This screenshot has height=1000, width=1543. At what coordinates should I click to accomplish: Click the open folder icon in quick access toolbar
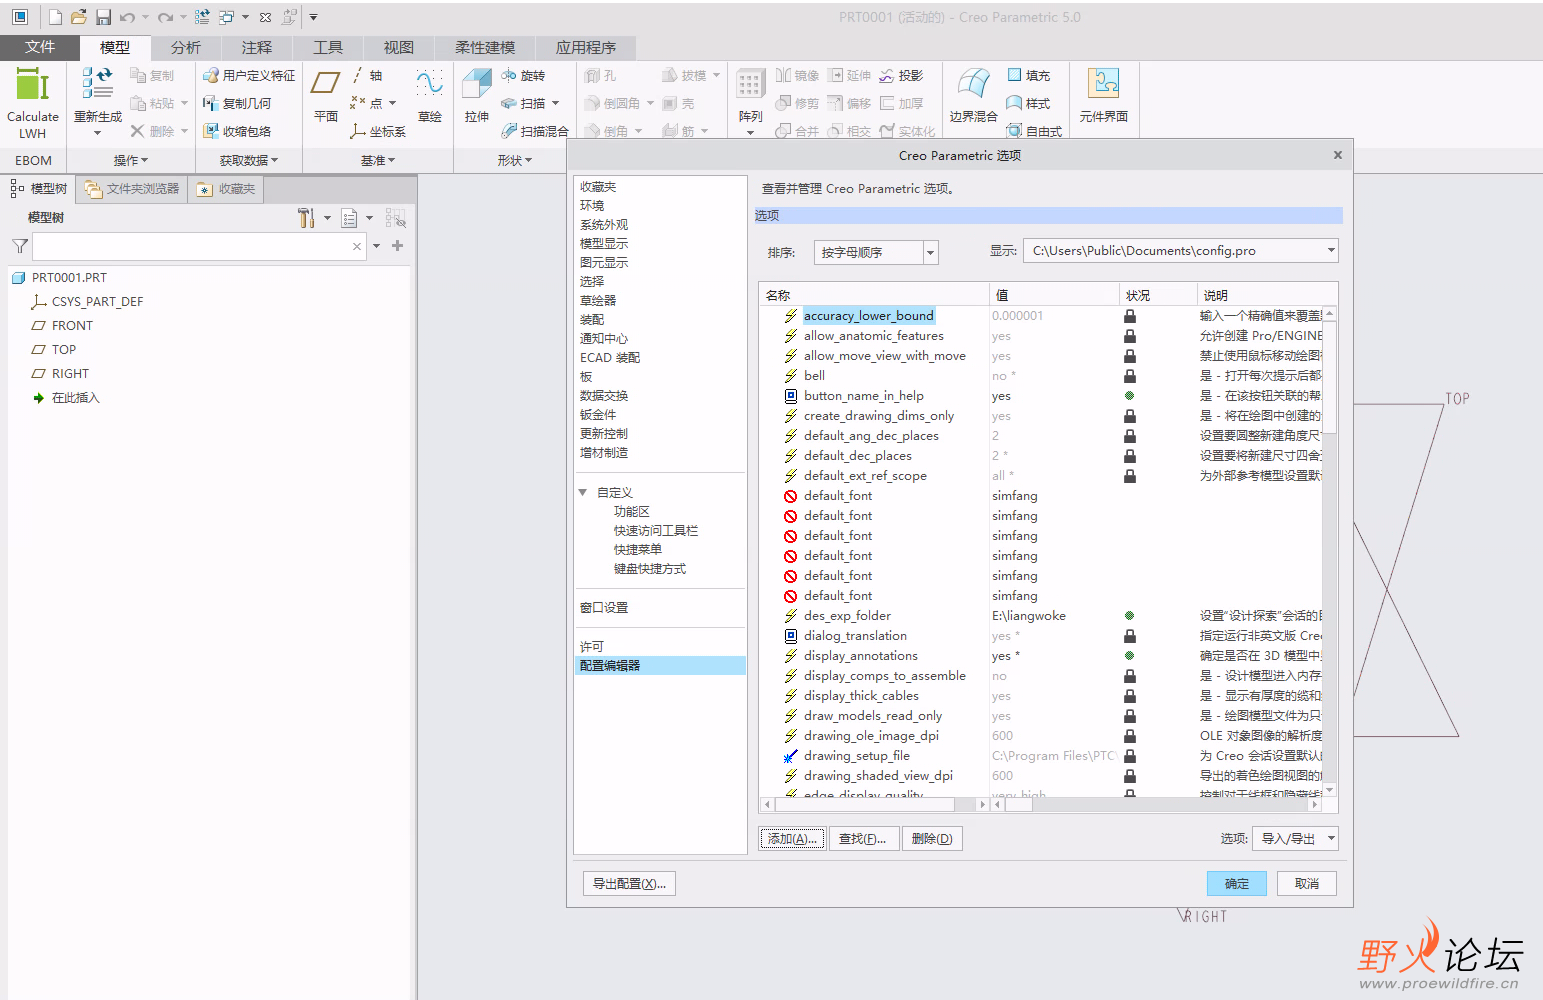79,17
